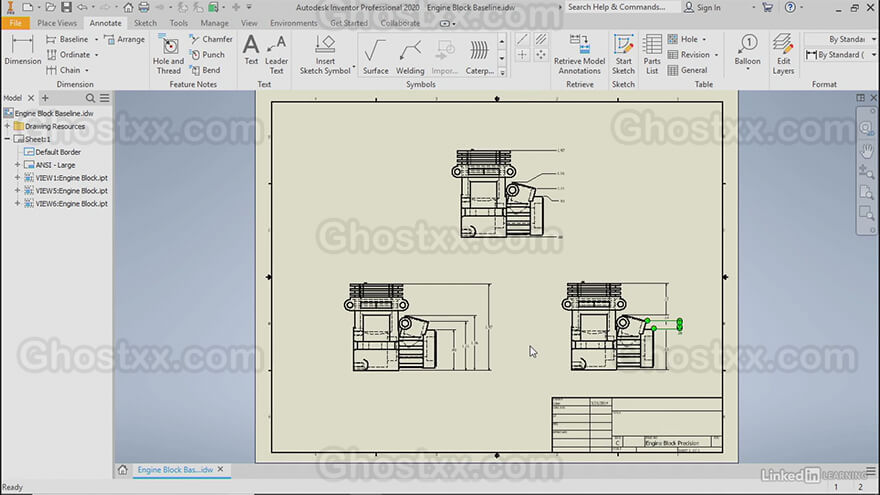
Task: Click Retrieve Model Annotations
Action: [x=579, y=54]
